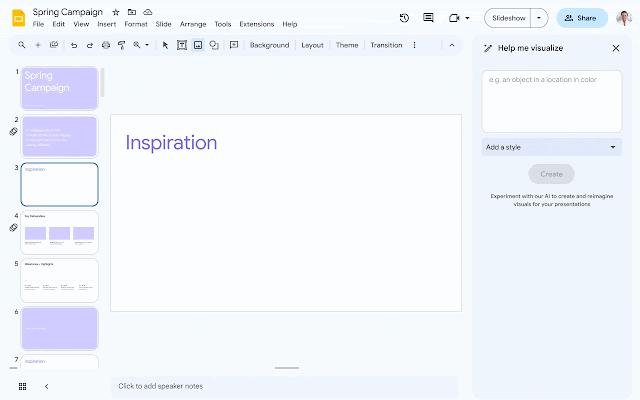Print the presentation
This screenshot has height=400, width=640.
tap(106, 45)
